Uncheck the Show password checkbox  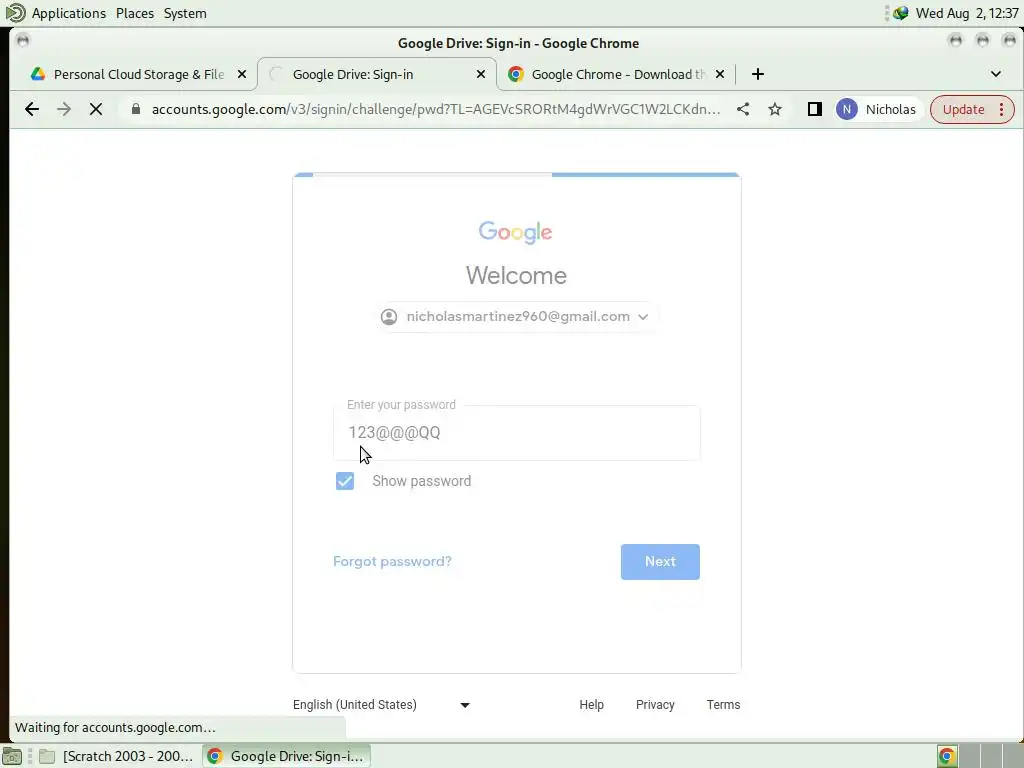pyautogui.click(x=345, y=481)
